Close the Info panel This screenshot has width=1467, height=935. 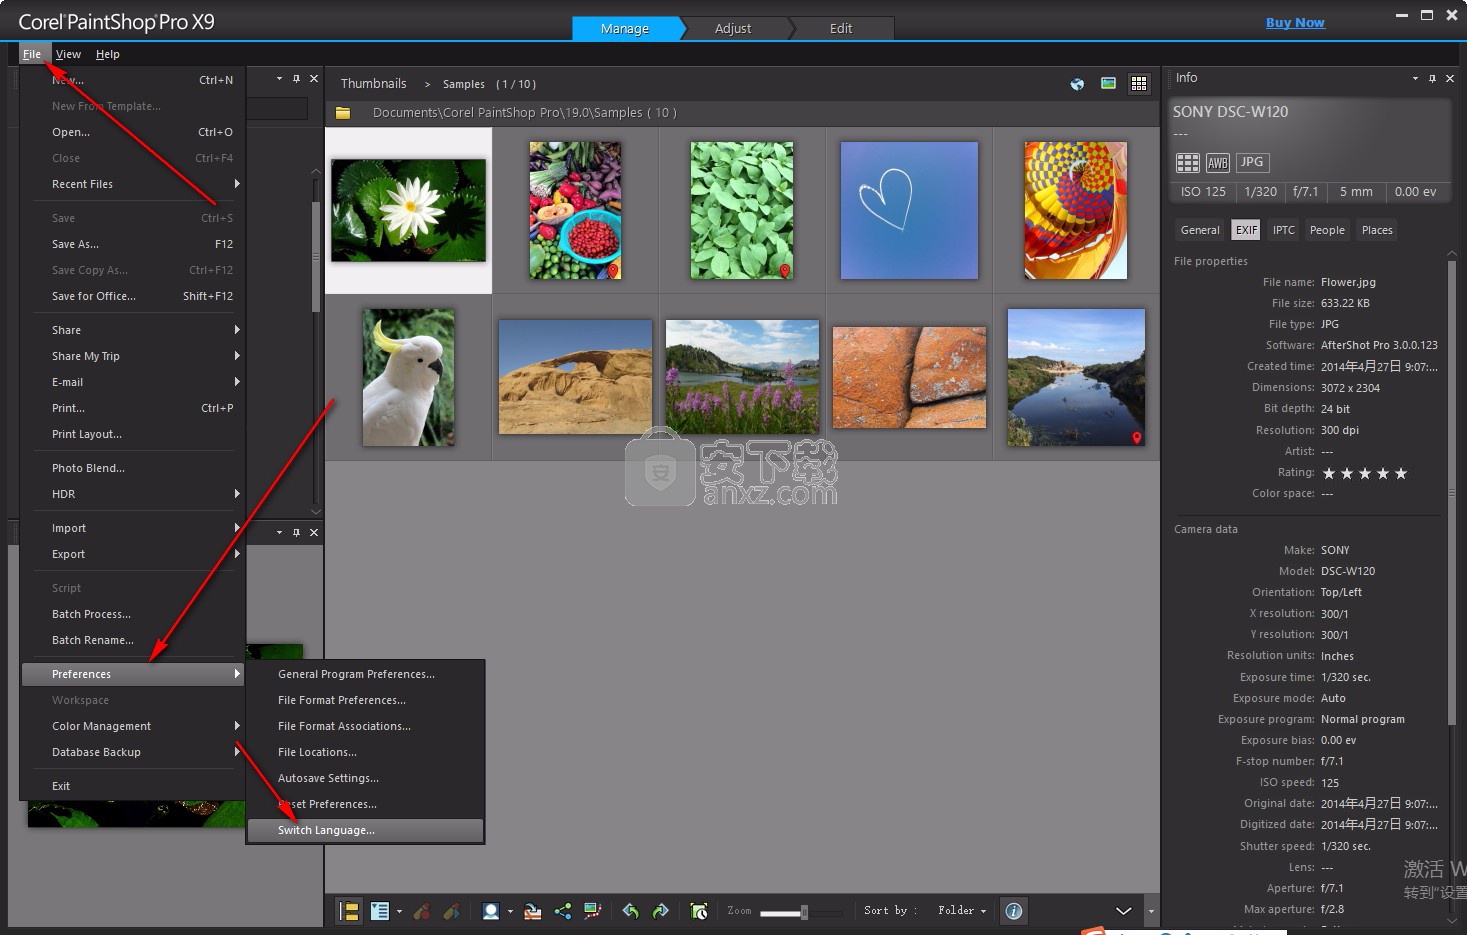(x=1450, y=78)
